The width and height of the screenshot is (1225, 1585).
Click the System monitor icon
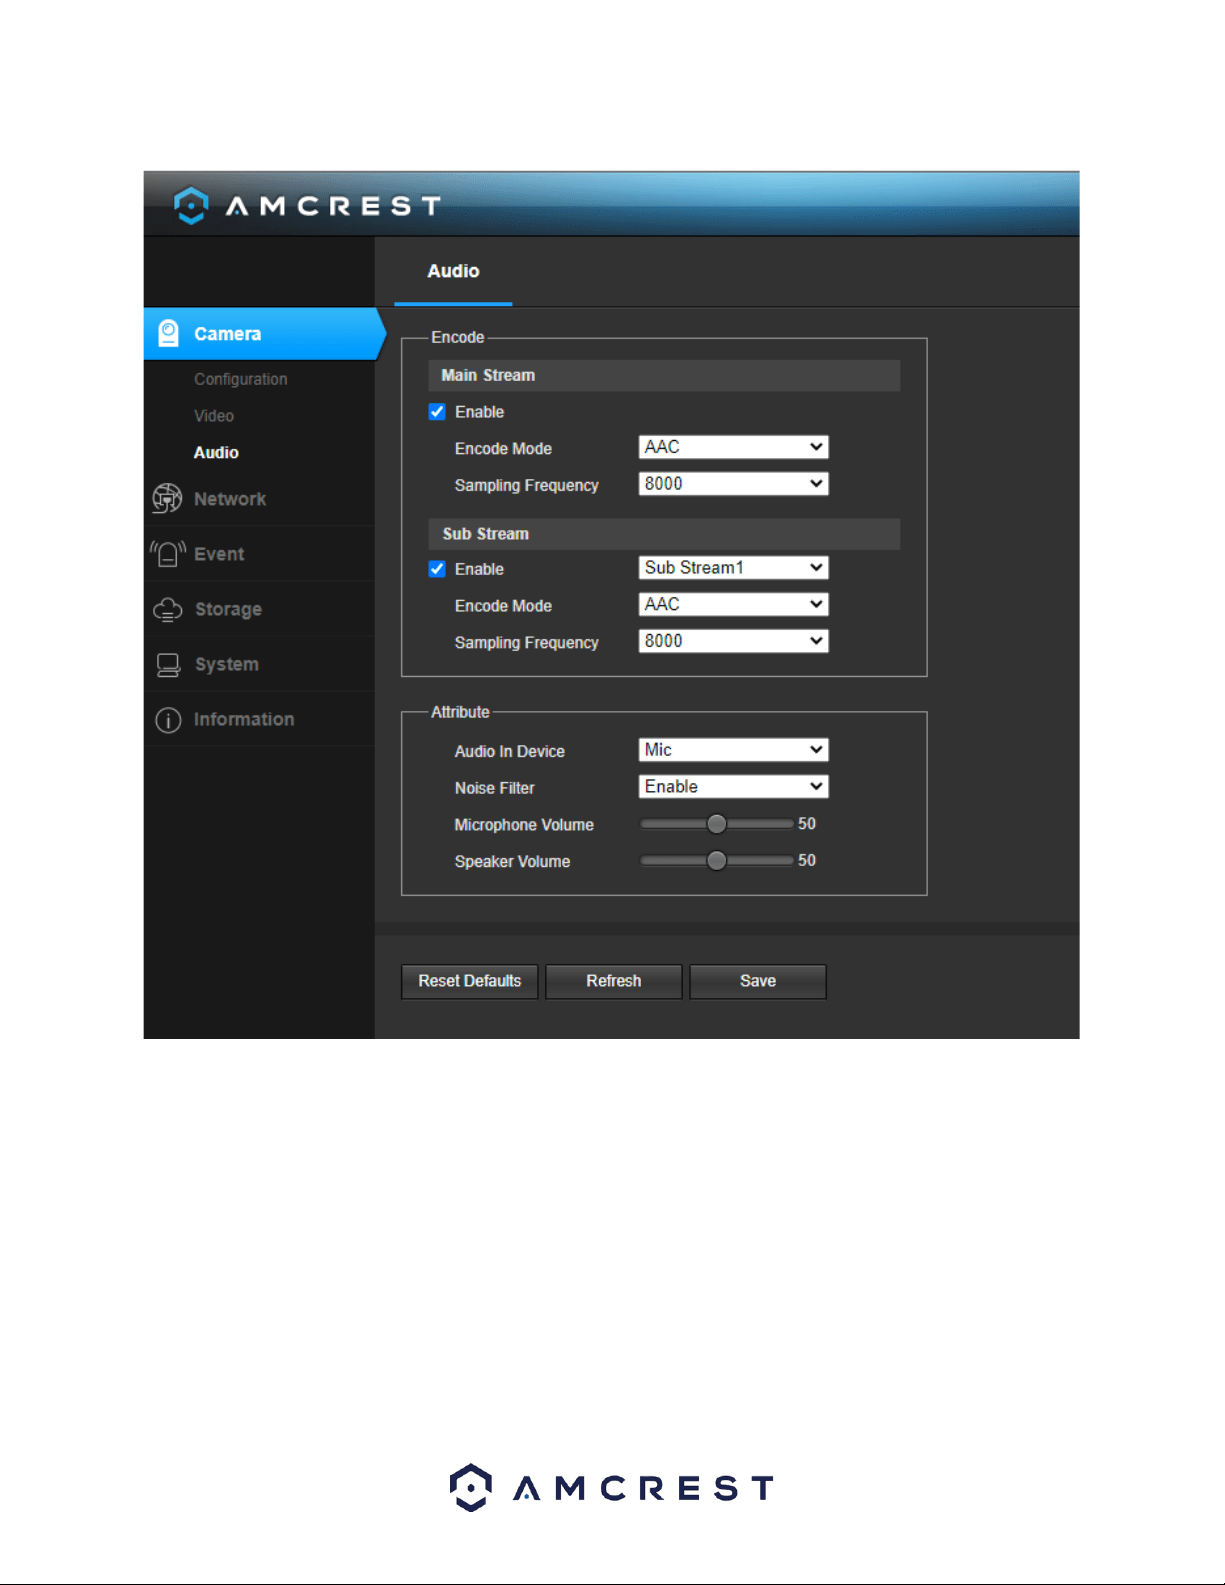point(168,664)
